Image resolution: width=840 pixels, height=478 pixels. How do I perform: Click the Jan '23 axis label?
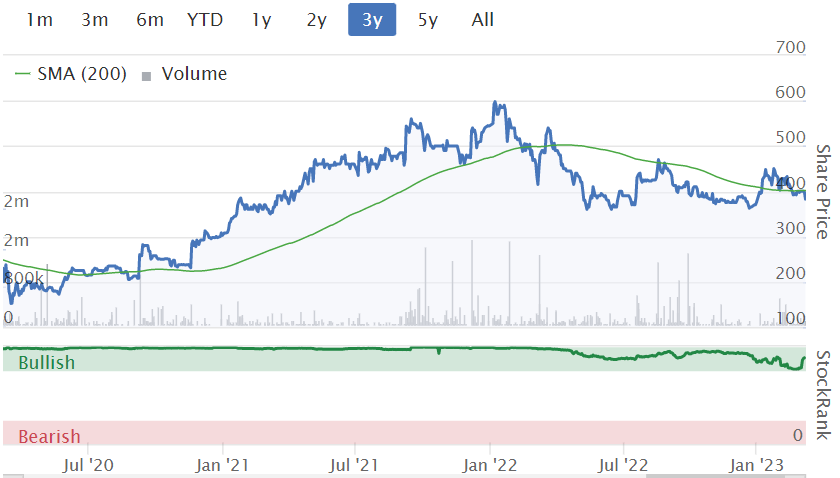(756, 465)
